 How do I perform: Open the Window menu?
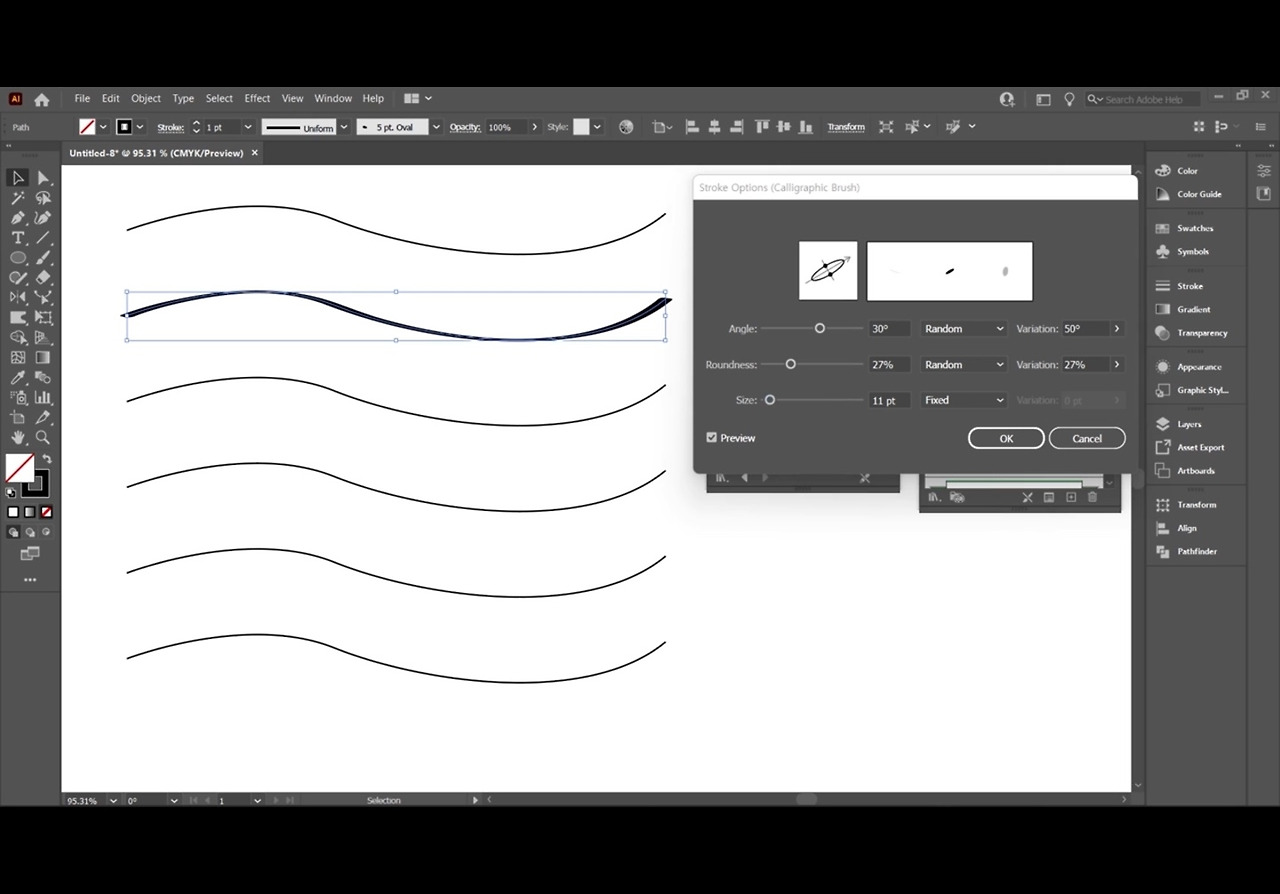tap(333, 99)
